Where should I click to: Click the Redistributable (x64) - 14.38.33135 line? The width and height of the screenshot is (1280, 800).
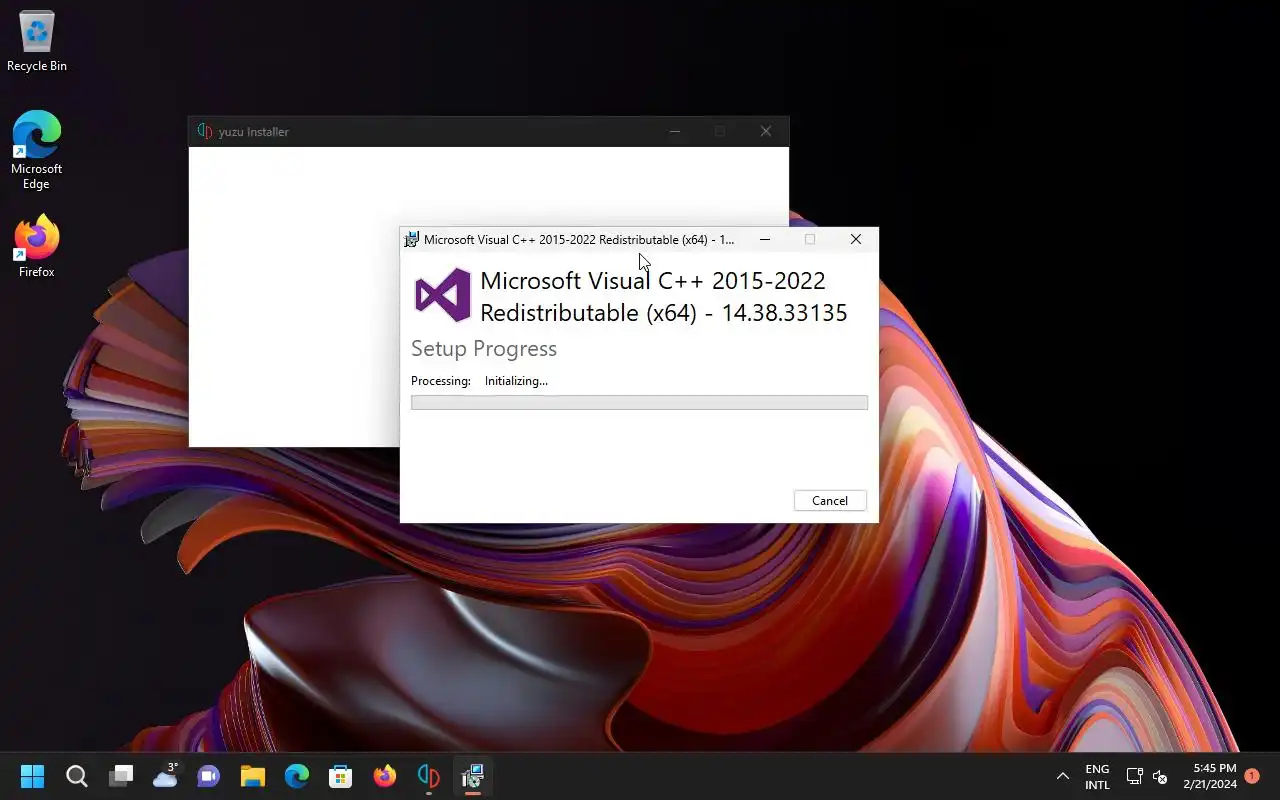(663, 313)
